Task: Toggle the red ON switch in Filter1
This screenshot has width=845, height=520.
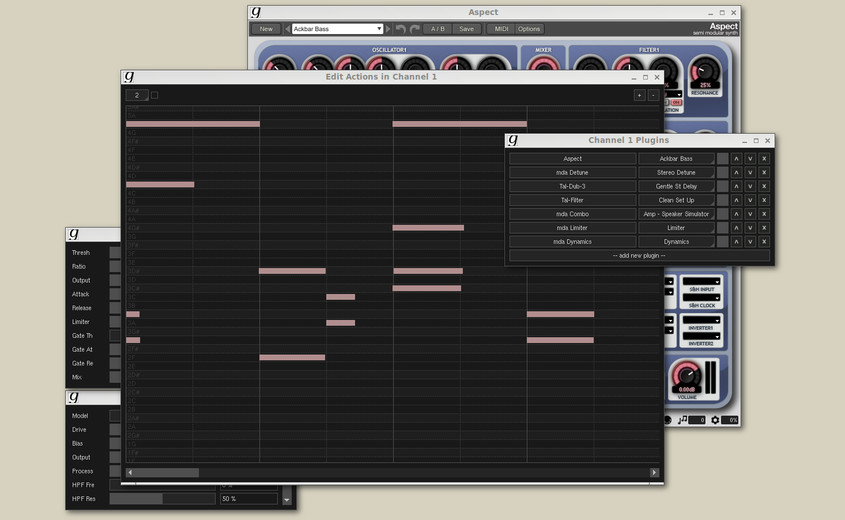Action: 676,102
